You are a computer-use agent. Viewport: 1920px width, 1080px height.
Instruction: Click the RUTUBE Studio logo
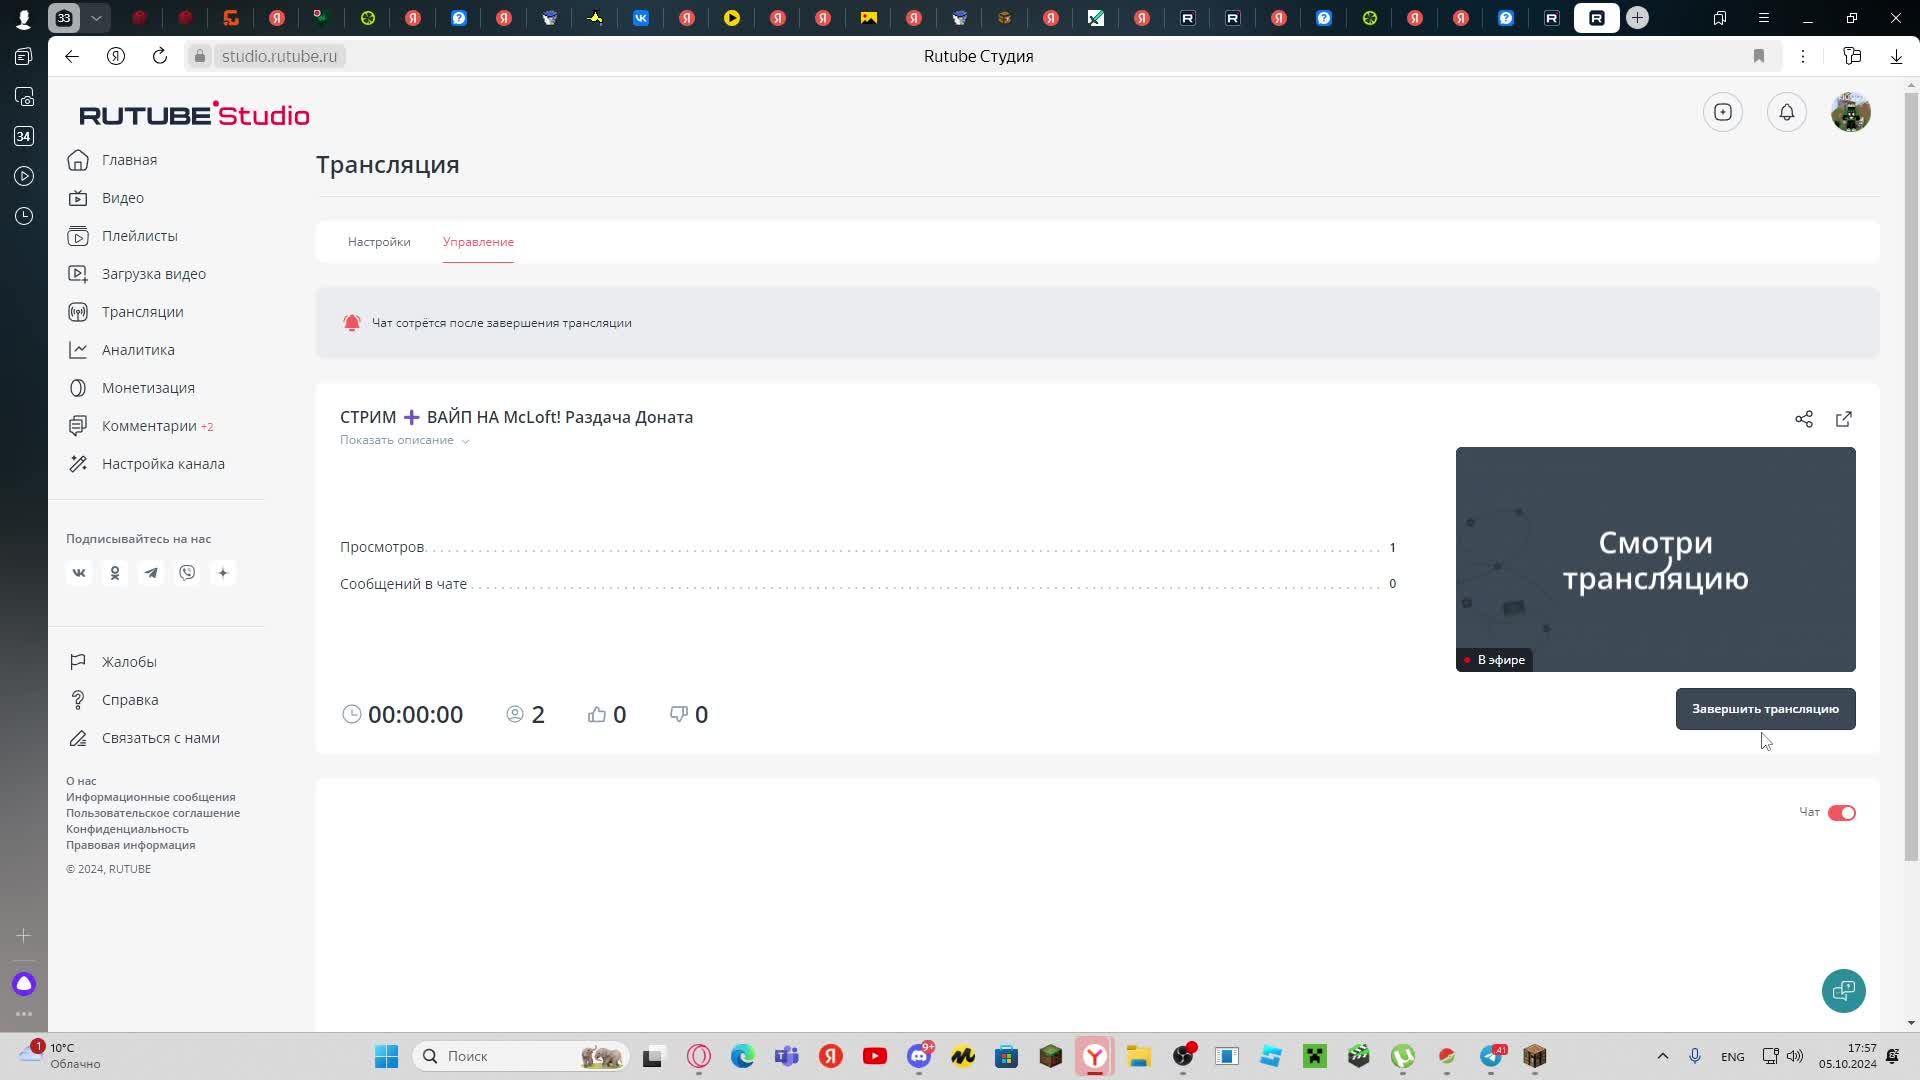tap(194, 114)
